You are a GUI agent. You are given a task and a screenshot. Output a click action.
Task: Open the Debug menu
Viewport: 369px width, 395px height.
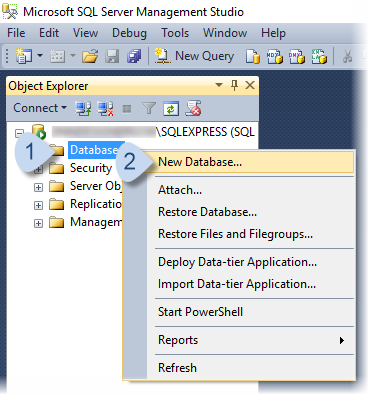pyautogui.click(x=129, y=33)
